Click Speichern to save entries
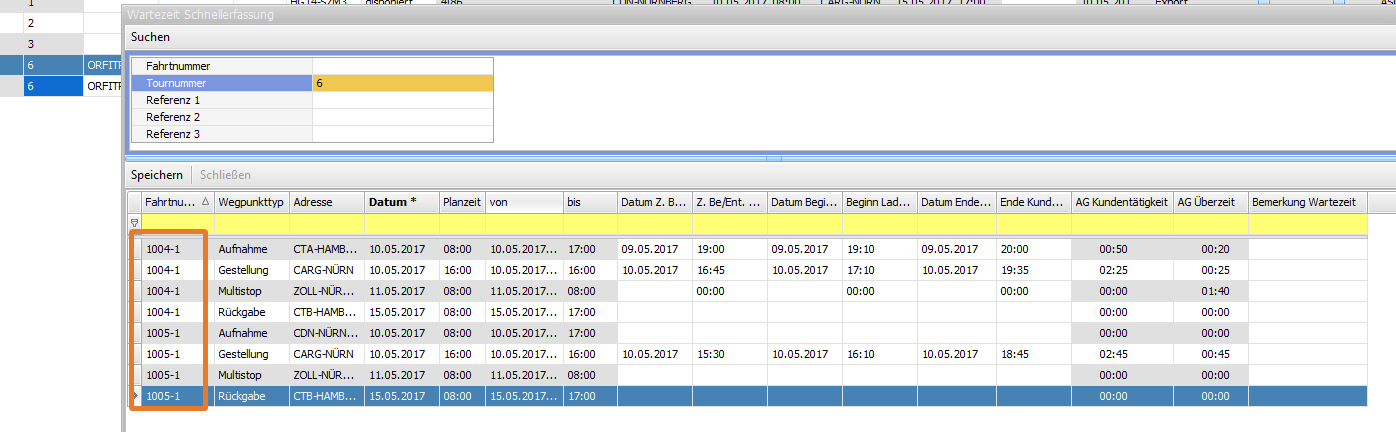Image resolution: width=1396 pixels, height=432 pixels. 157,175
